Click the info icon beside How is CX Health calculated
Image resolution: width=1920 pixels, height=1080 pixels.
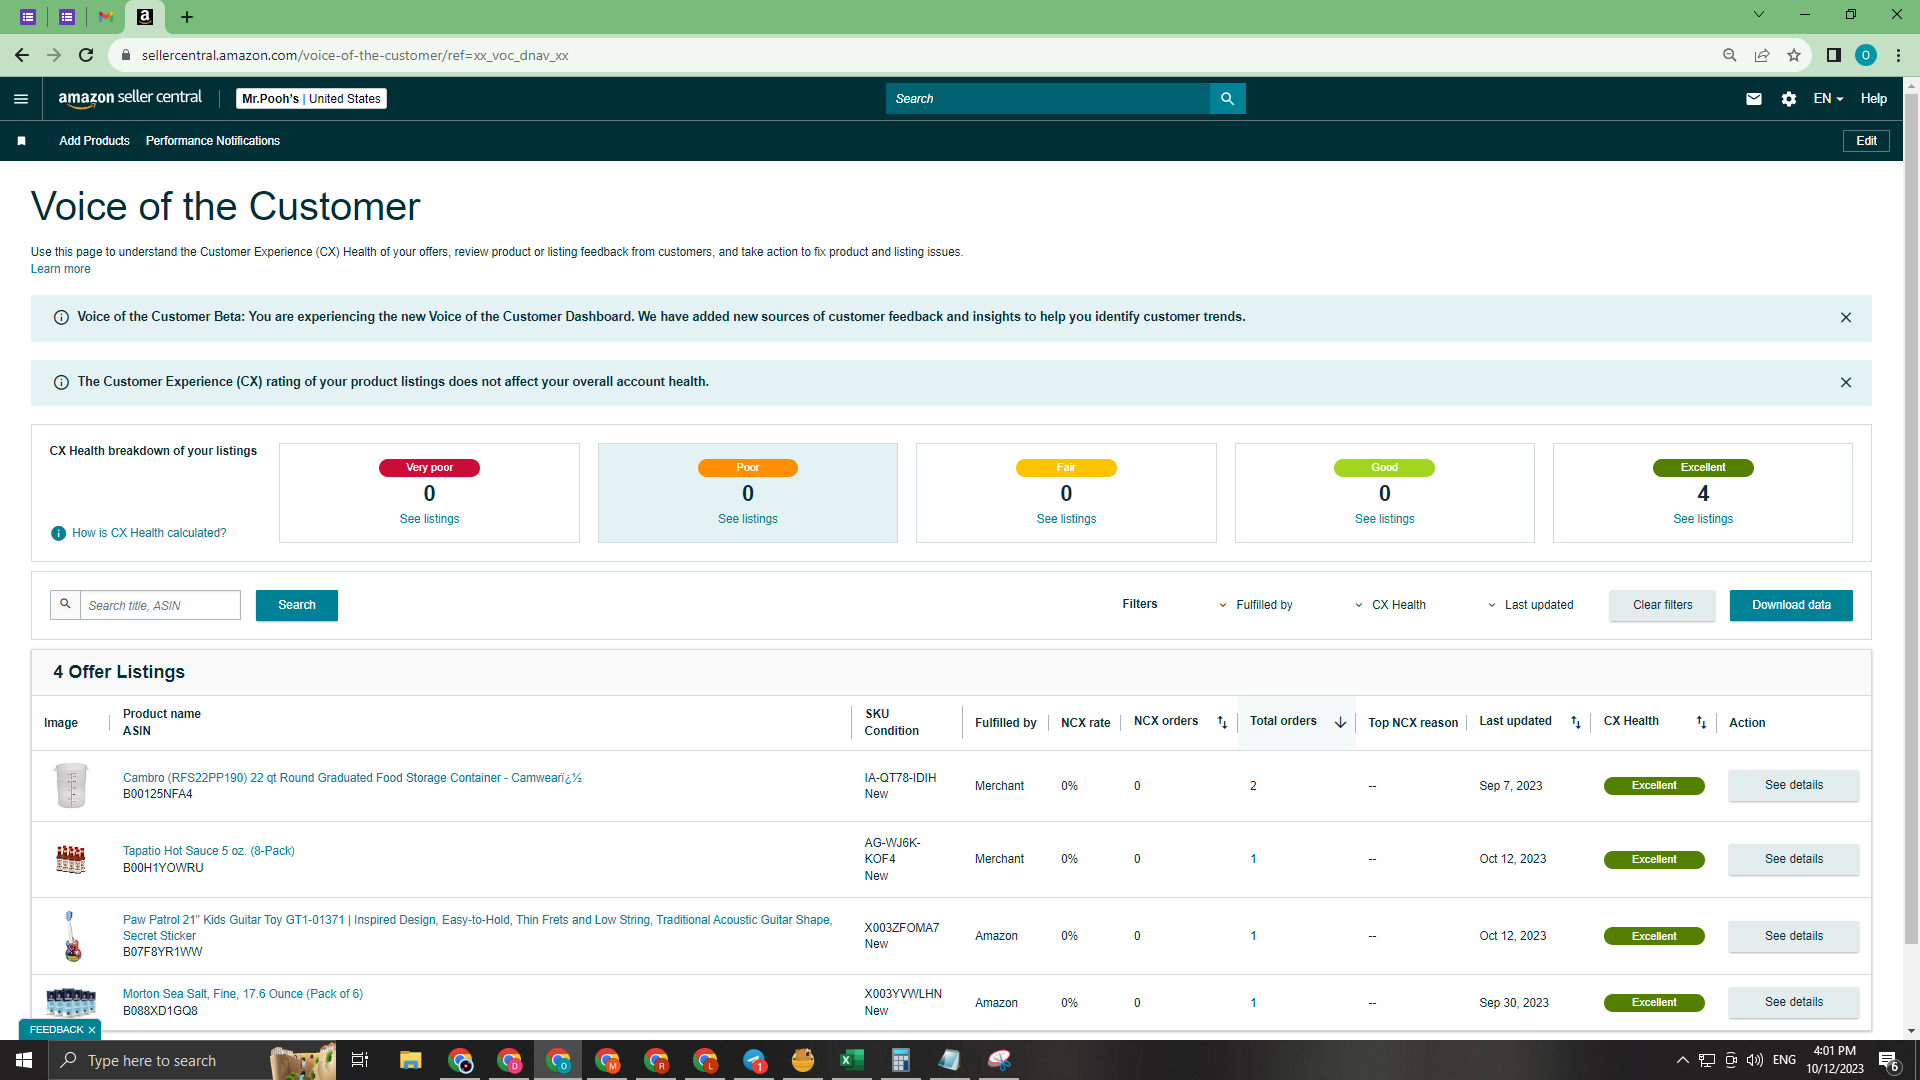59,534
